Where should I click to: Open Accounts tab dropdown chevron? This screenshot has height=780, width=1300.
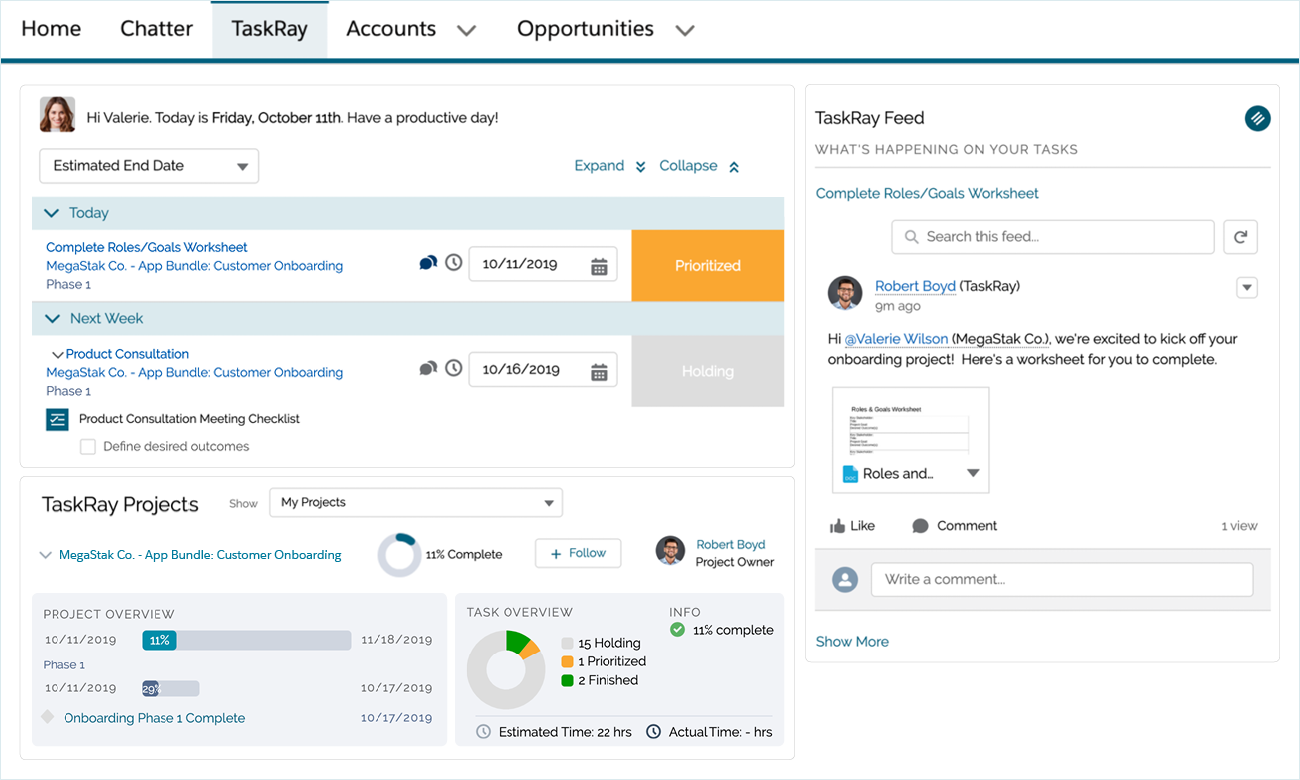(466, 30)
